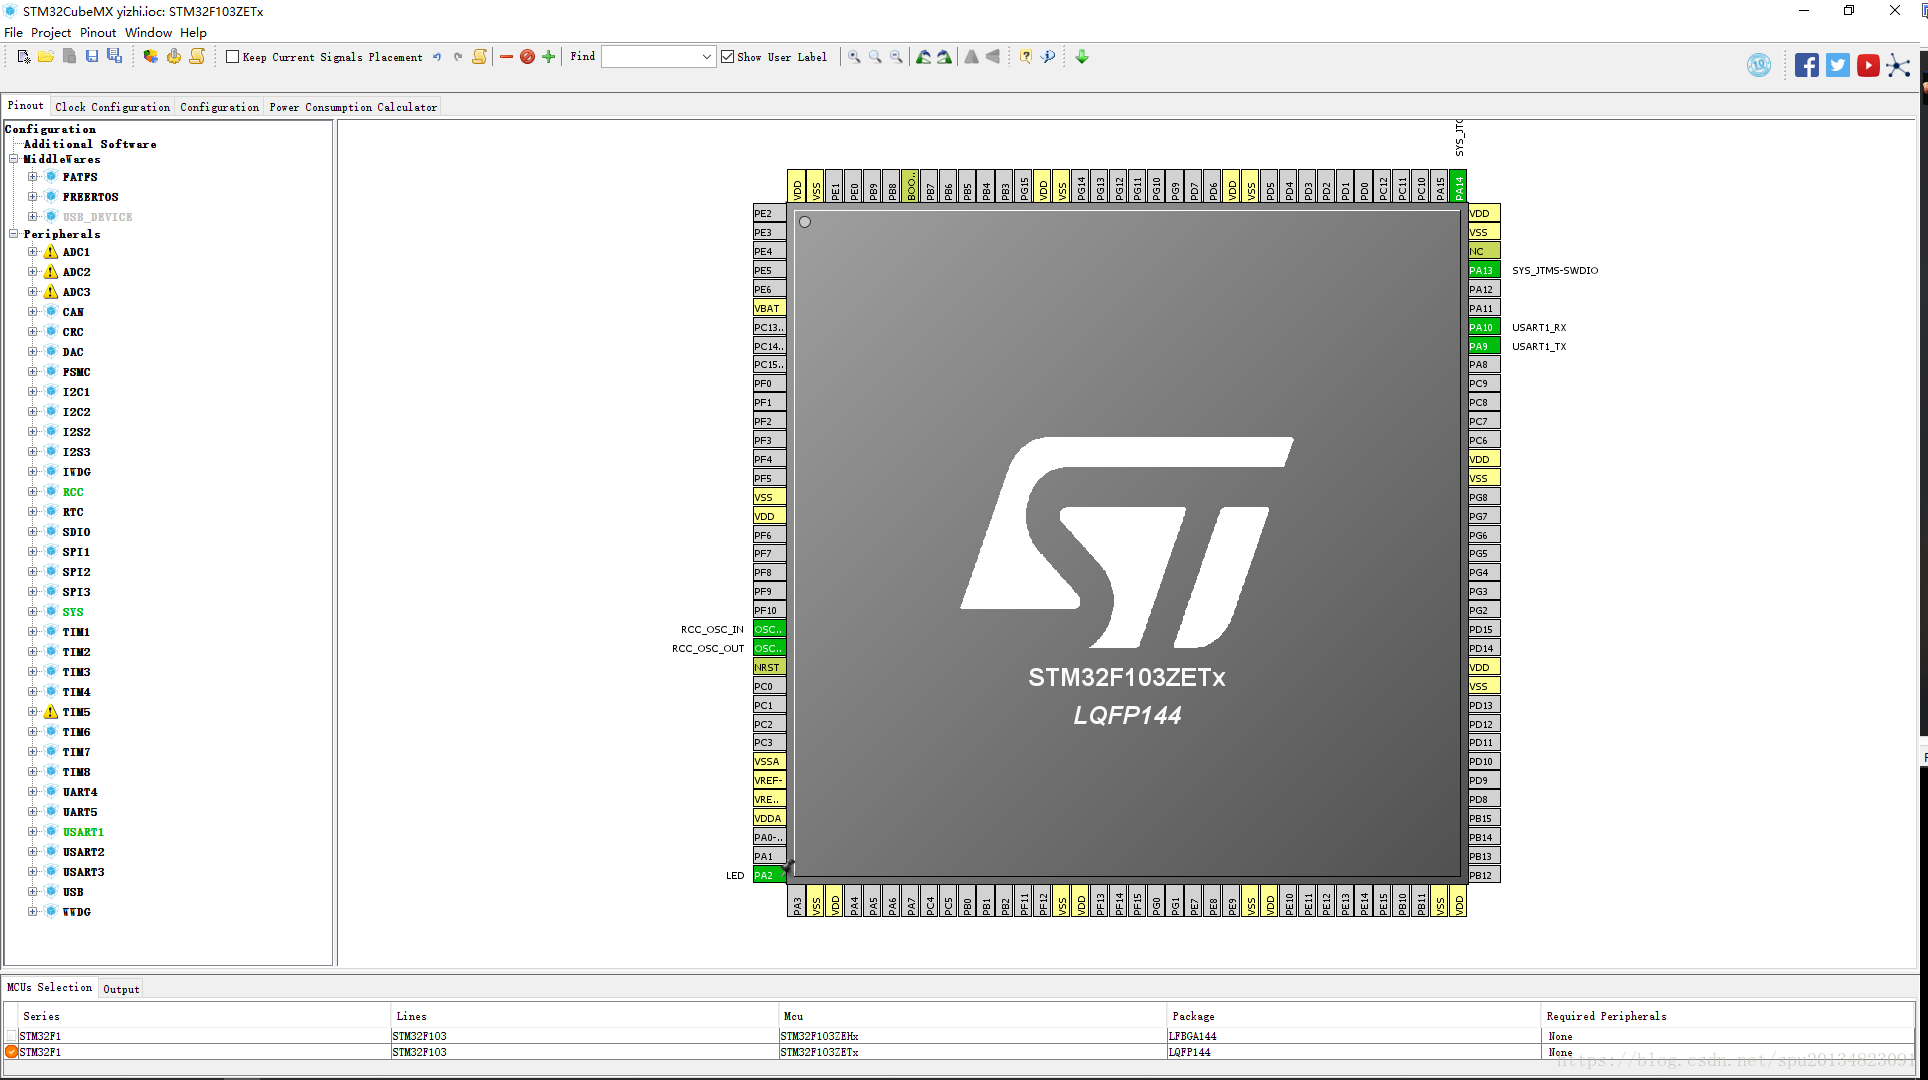Expand the SYS peripheral node
The image size is (1928, 1080).
[x=32, y=612]
